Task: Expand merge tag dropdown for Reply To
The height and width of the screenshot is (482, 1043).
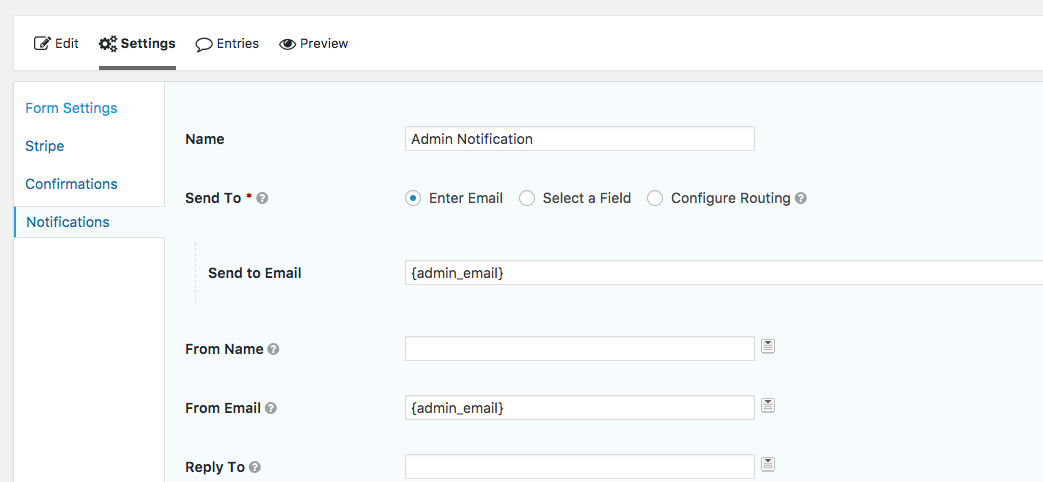Action: coord(768,464)
